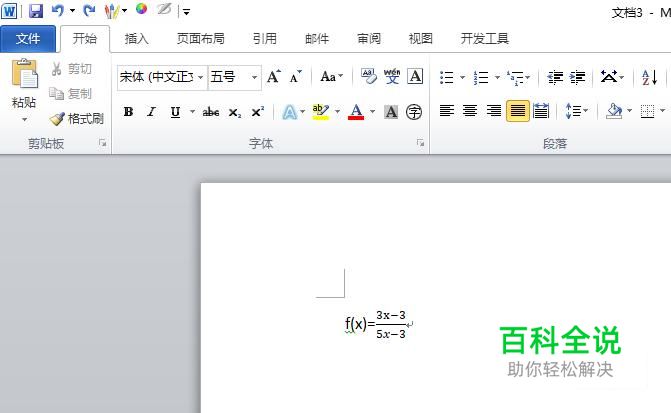Open the font name dropdown 宋体
The image size is (671, 413).
pyautogui.click(x=200, y=77)
